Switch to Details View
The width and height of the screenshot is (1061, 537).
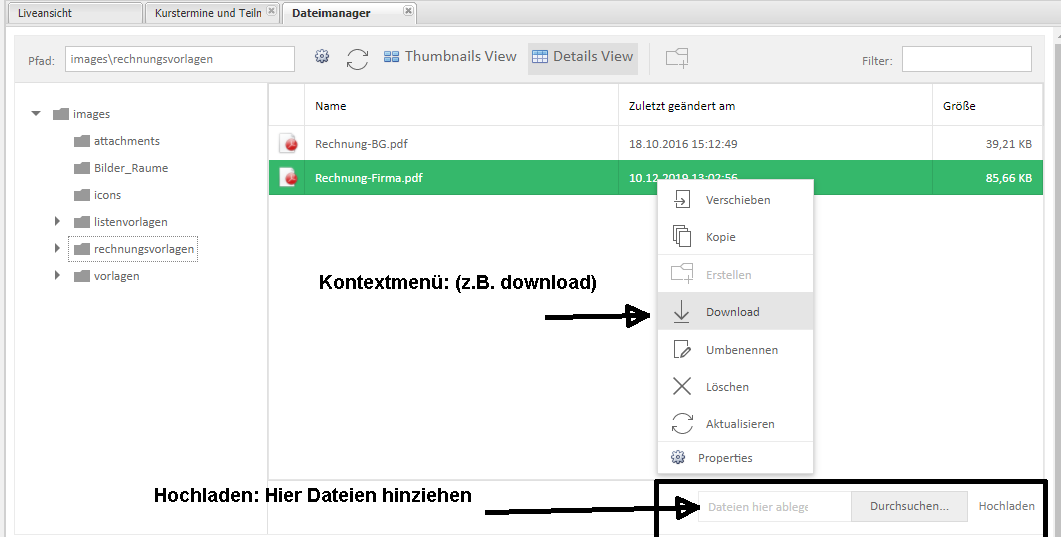tap(583, 57)
